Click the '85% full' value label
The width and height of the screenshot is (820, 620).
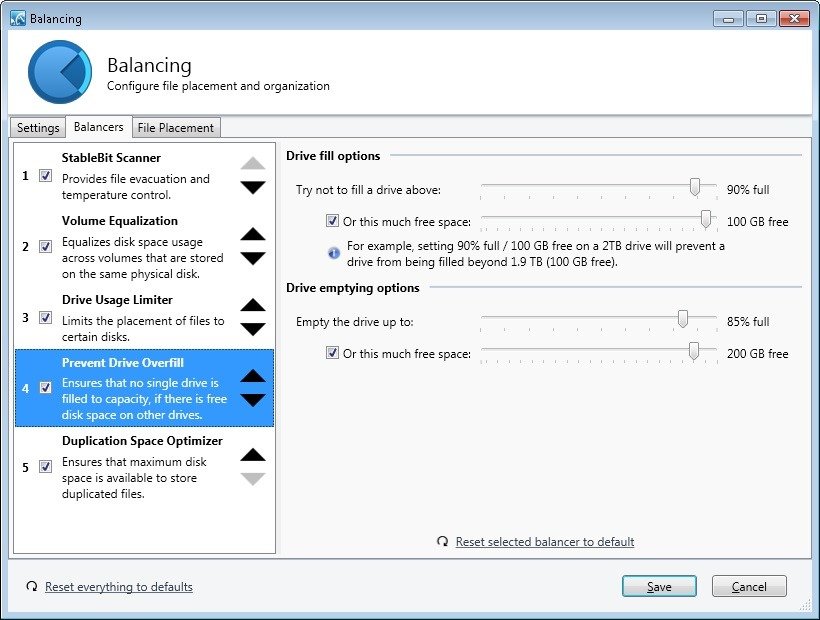[748, 322]
